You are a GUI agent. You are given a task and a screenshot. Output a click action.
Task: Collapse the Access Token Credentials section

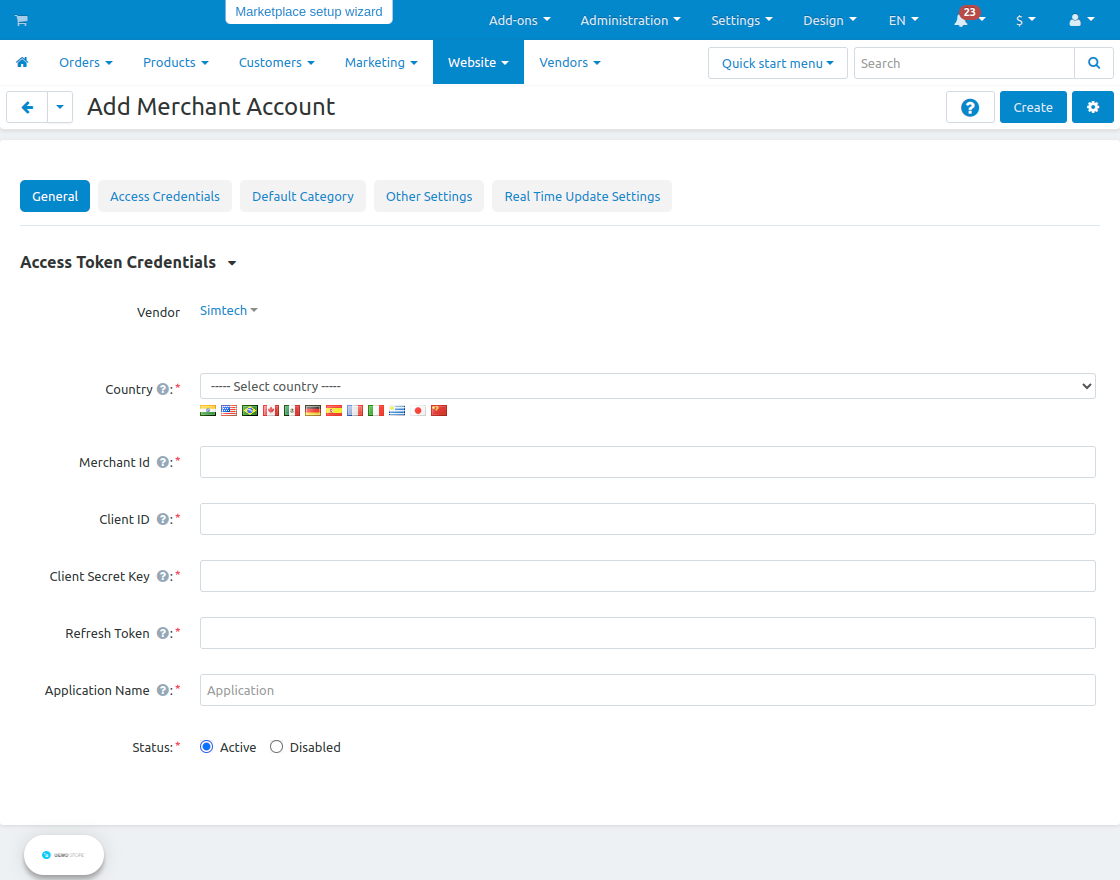[x=232, y=263]
